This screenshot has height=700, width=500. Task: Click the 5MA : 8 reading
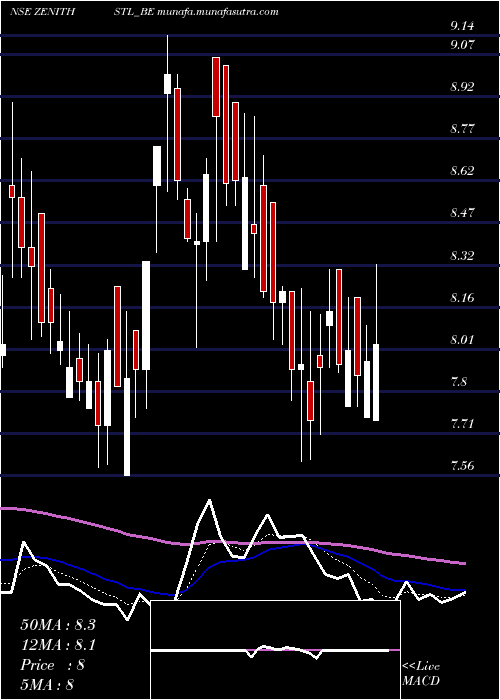click(46, 684)
